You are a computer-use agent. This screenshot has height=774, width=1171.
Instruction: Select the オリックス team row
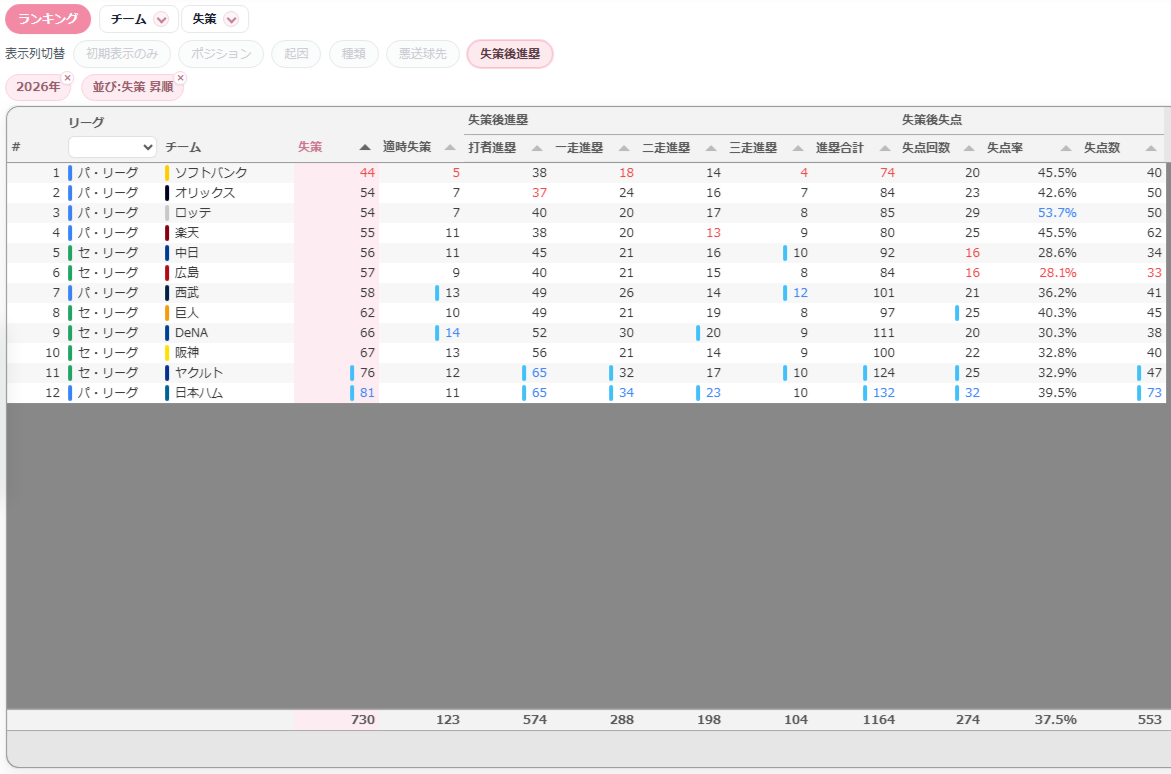coord(585,193)
